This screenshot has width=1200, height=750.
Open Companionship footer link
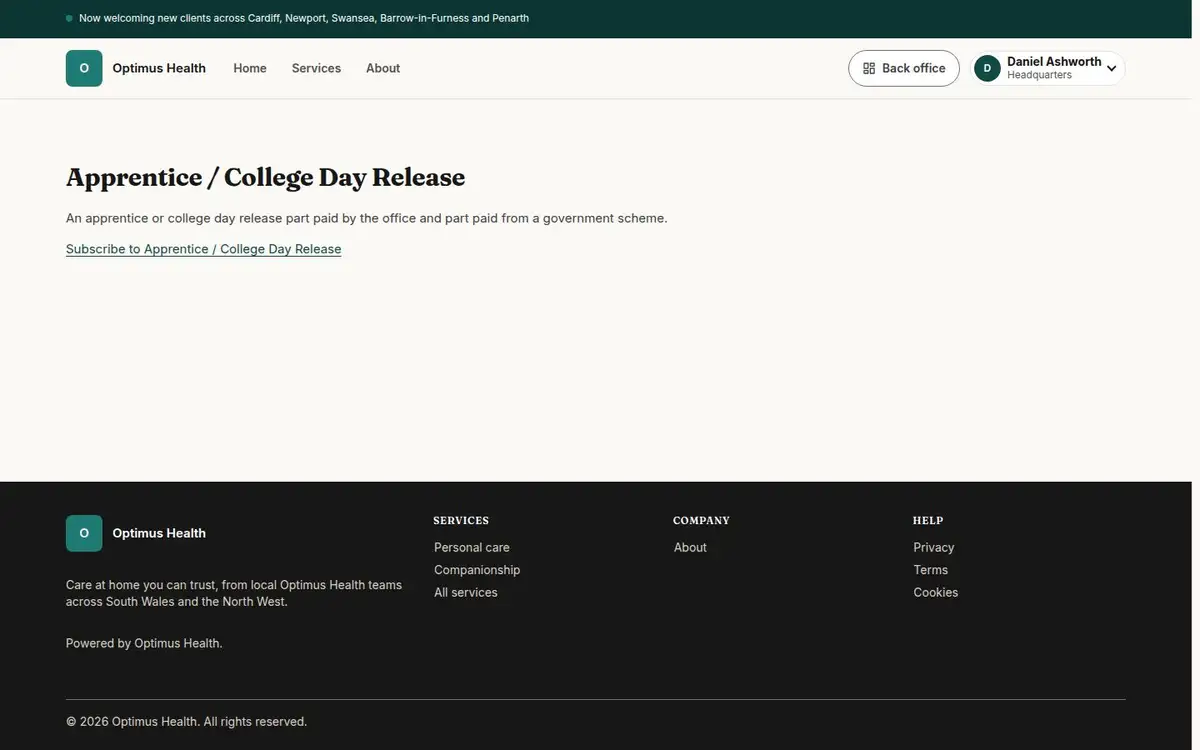(x=477, y=570)
